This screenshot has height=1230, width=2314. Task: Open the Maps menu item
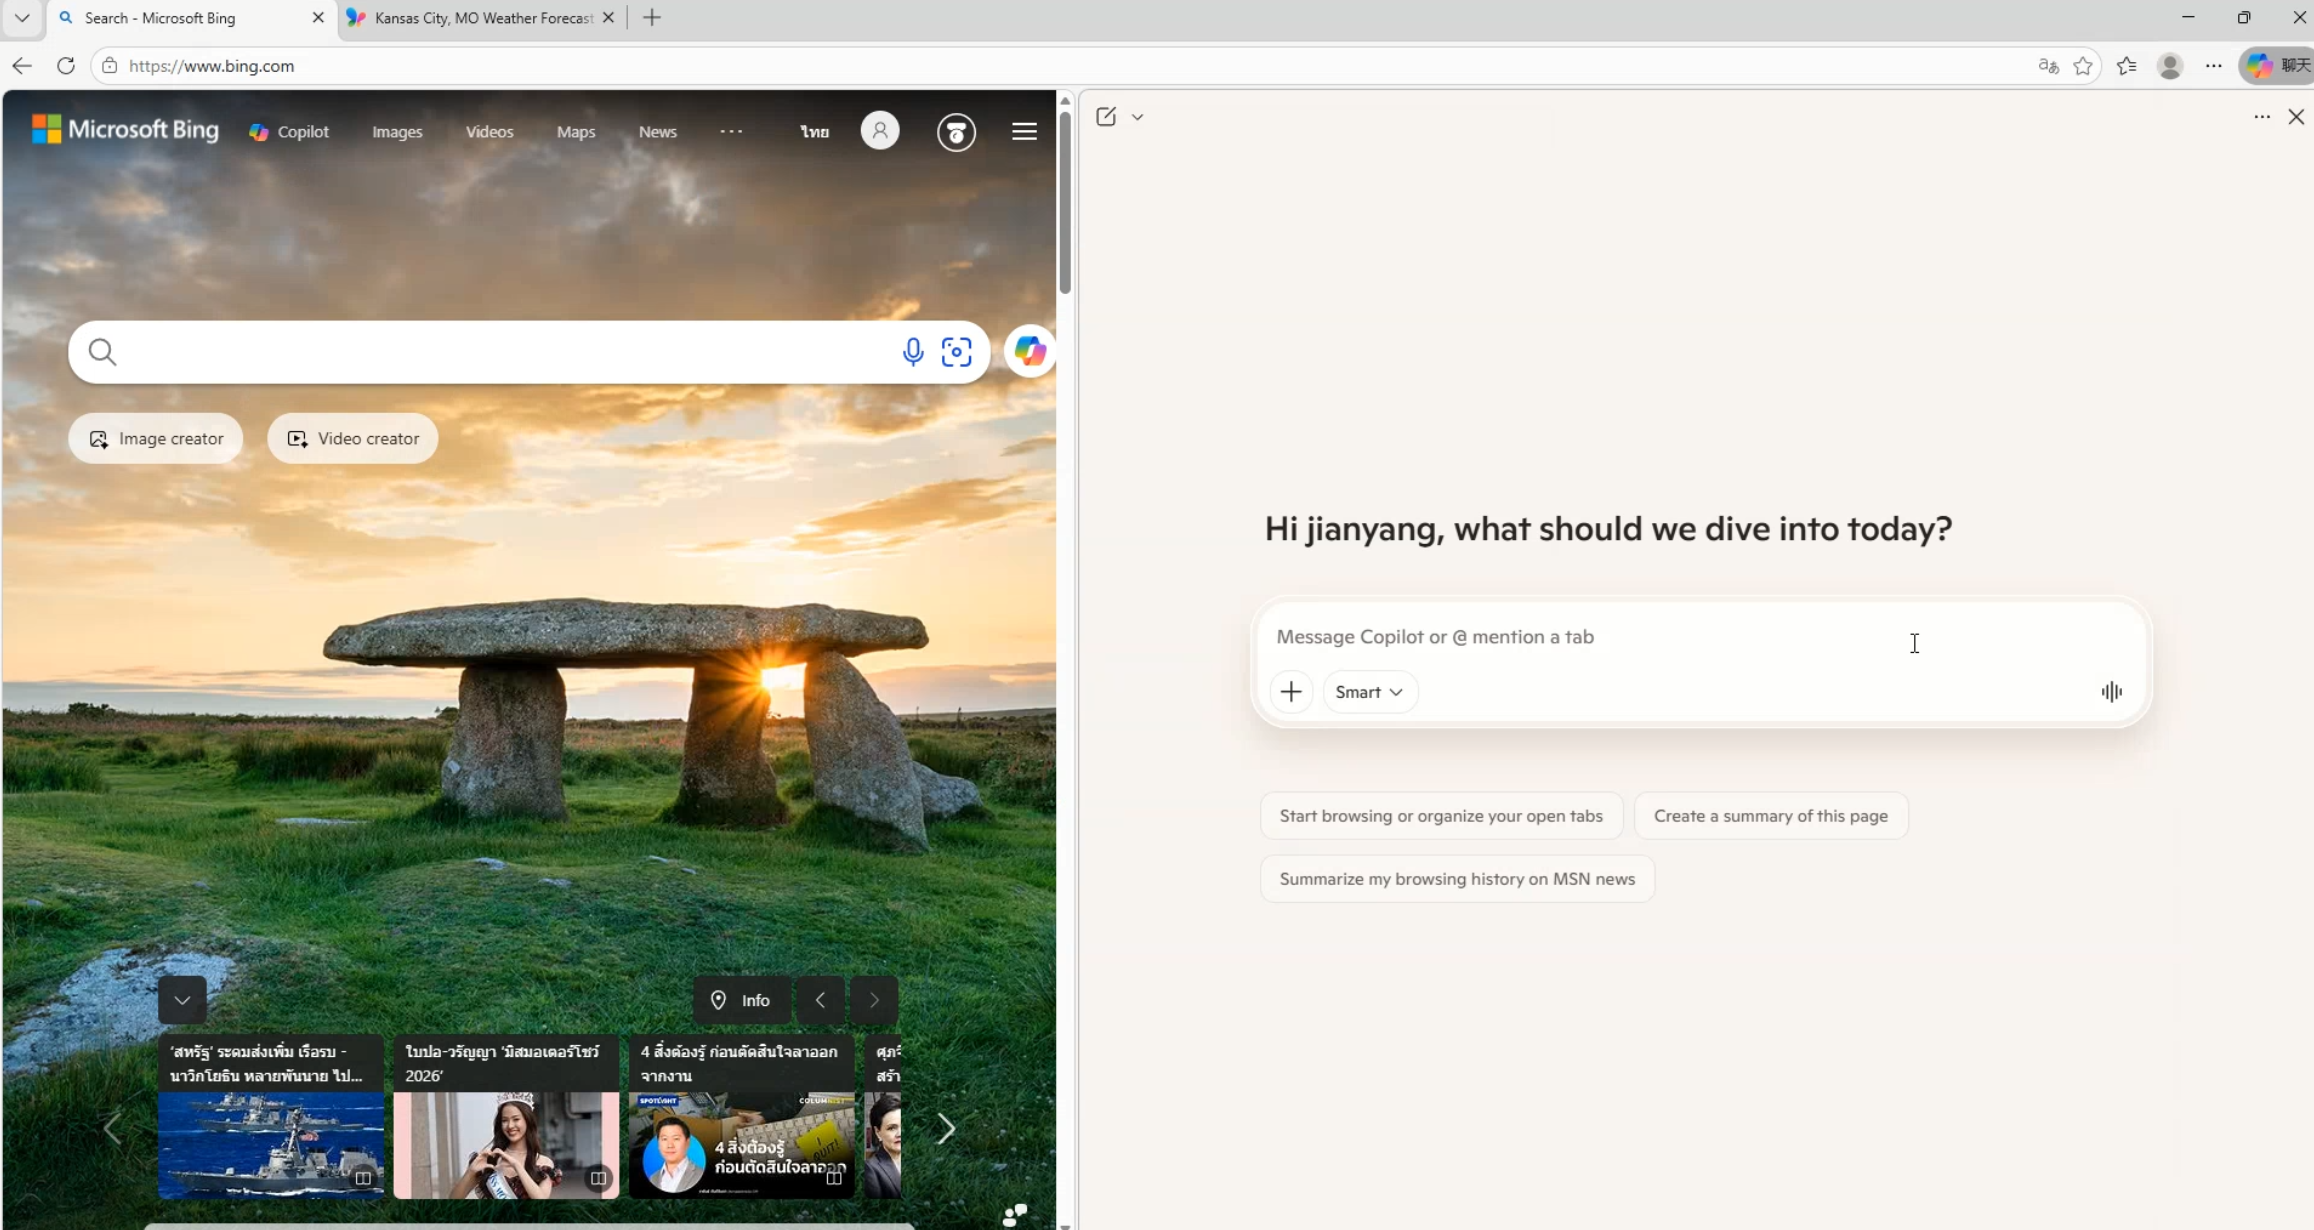click(576, 132)
